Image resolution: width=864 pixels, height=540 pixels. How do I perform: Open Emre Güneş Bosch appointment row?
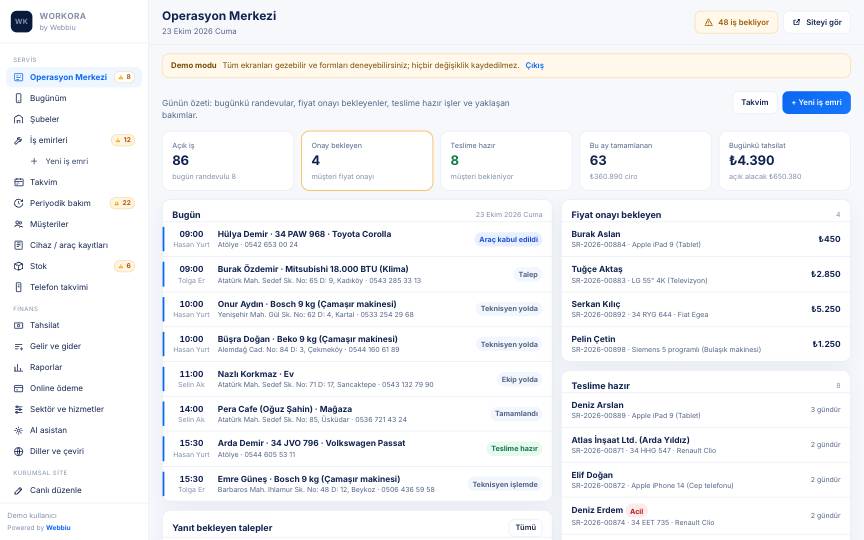click(357, 484)
